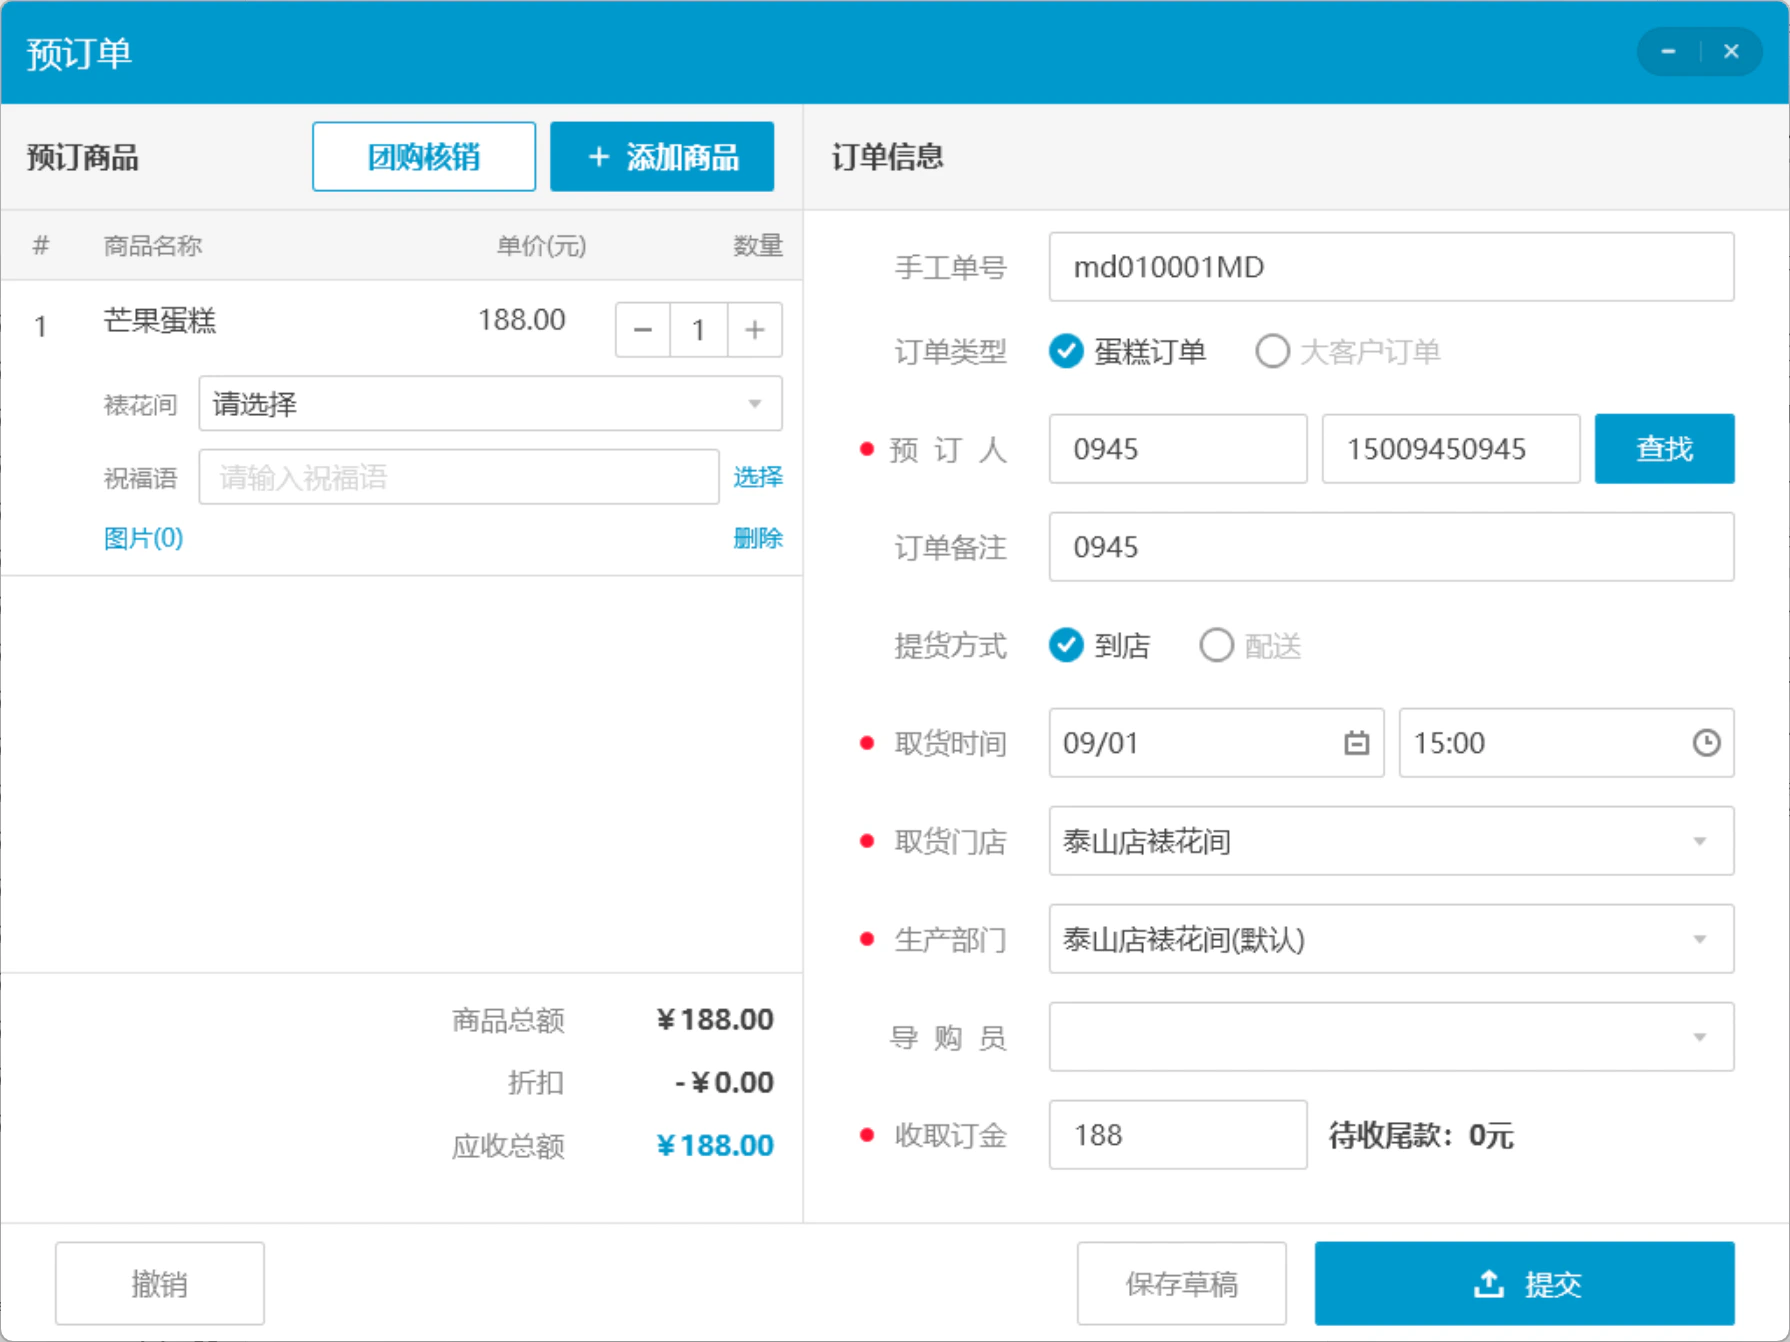Focus the 手工单号 input field
Viewport: 1790px width, 1342px height.
pyautogui.click(x=1391, y=267)
